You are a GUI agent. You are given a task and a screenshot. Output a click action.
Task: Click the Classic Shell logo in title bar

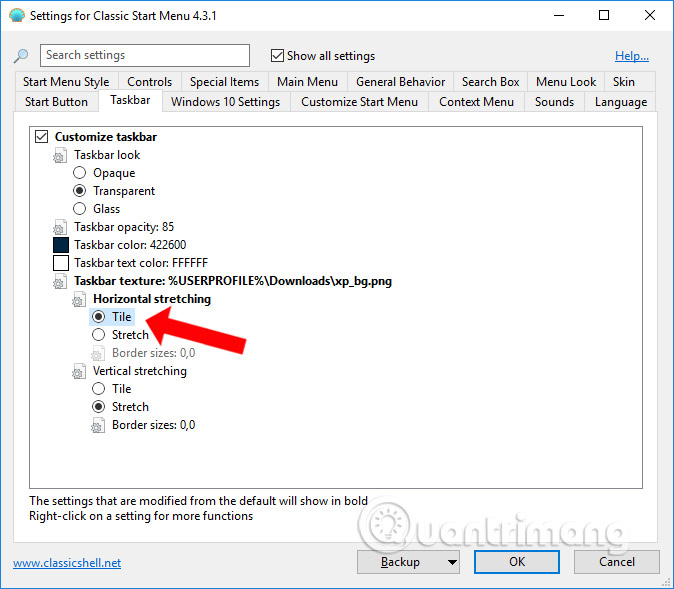tap(17, 15)
